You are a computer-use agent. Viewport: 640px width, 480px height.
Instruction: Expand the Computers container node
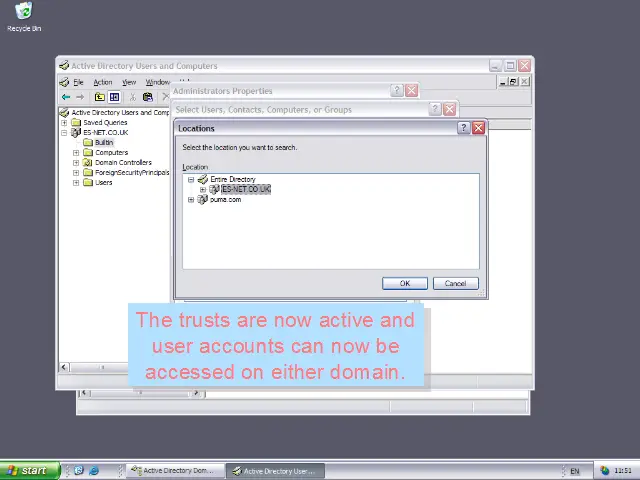76,153
